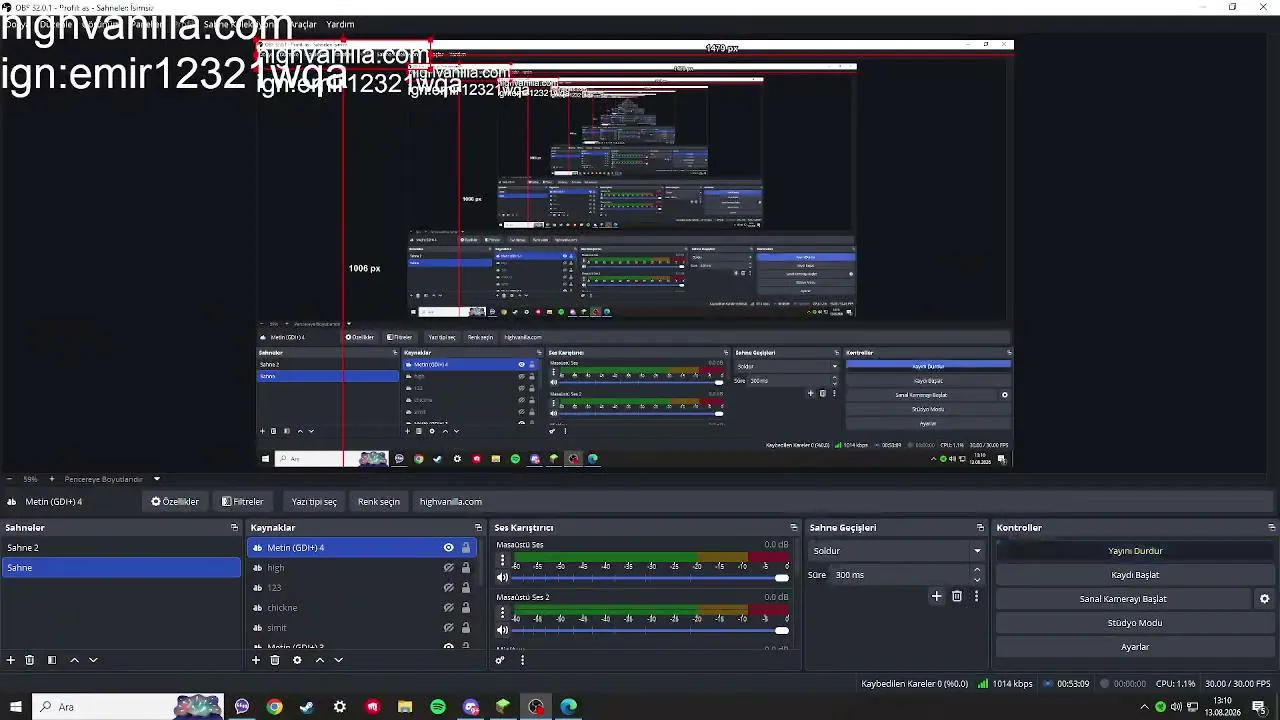The height and width of the screenshot is (720, 1280).
Task: Toggle lock on the simit source
Action: point(465,628)
